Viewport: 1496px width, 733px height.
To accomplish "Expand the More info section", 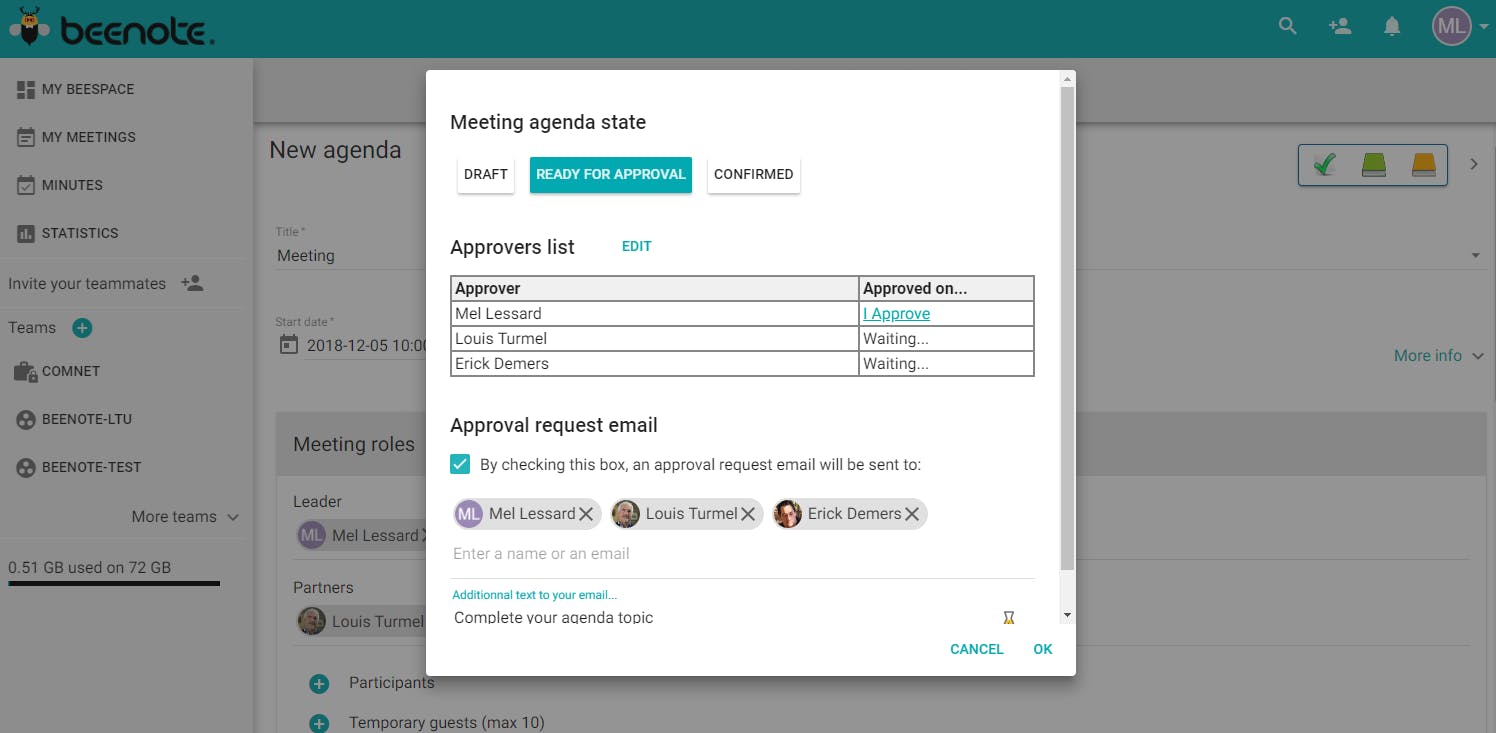I will (1439, 356).
